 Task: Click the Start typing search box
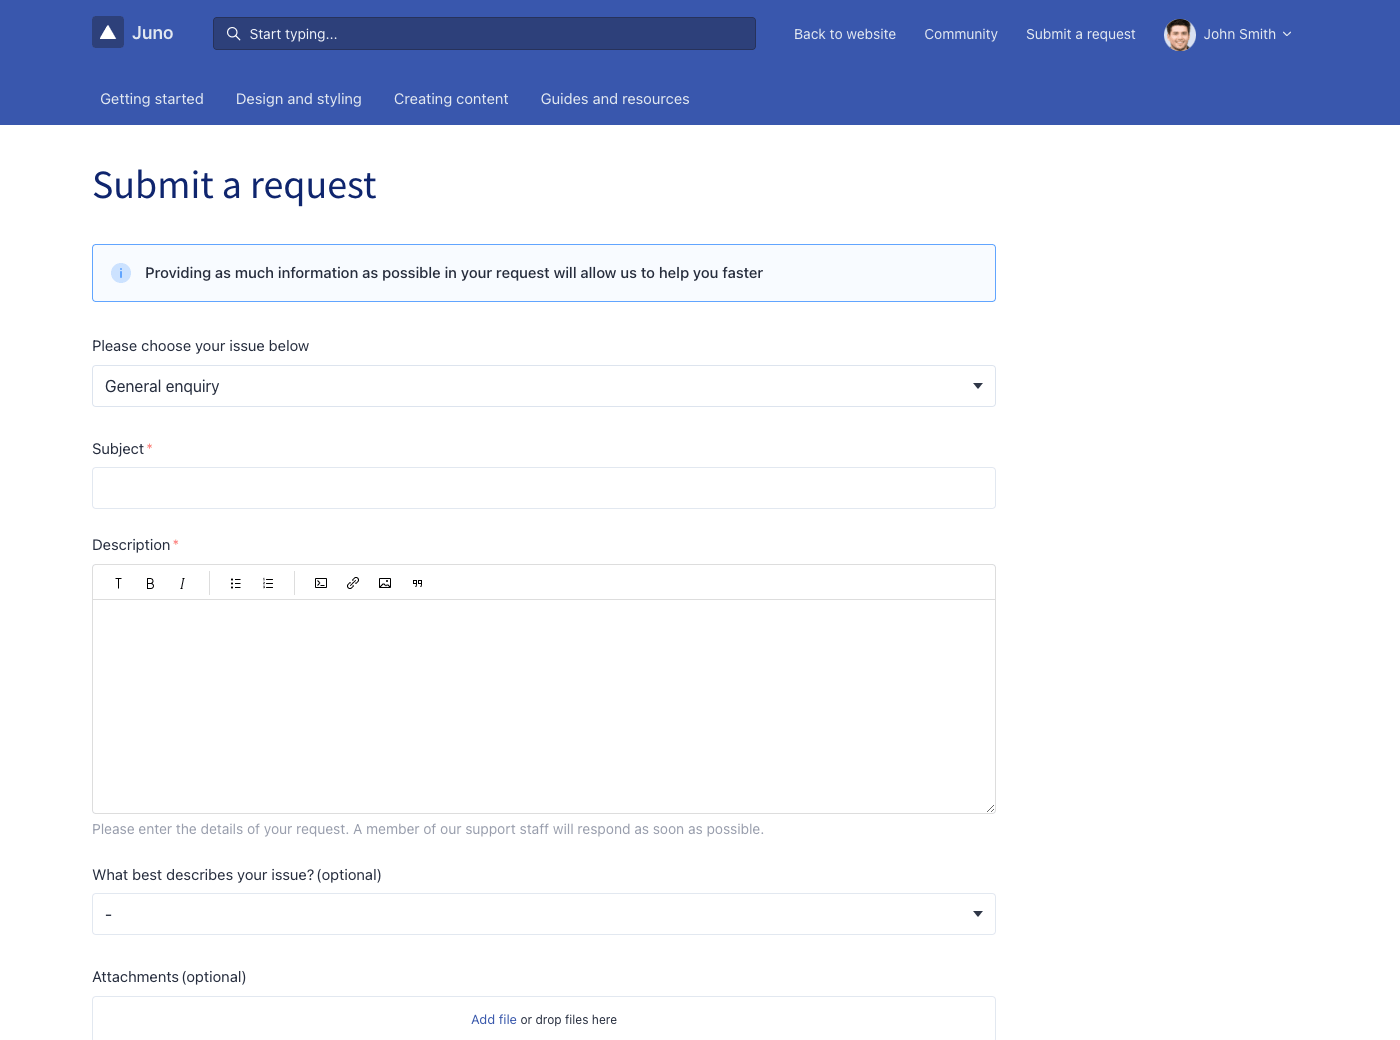click(485, 34)
